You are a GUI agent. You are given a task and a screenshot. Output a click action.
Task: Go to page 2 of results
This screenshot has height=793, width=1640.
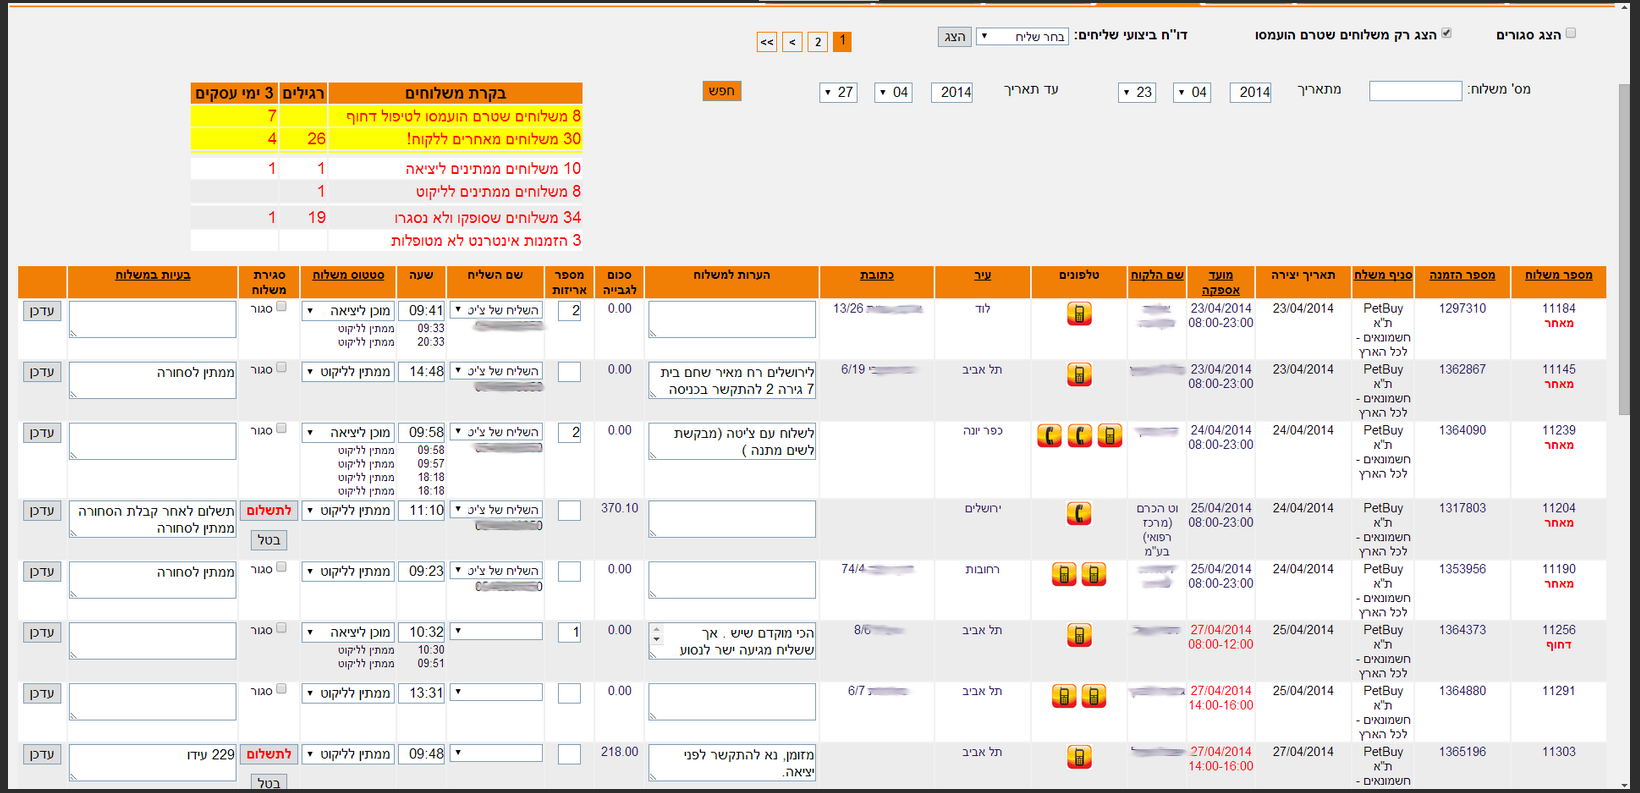(x=818, y=42)
